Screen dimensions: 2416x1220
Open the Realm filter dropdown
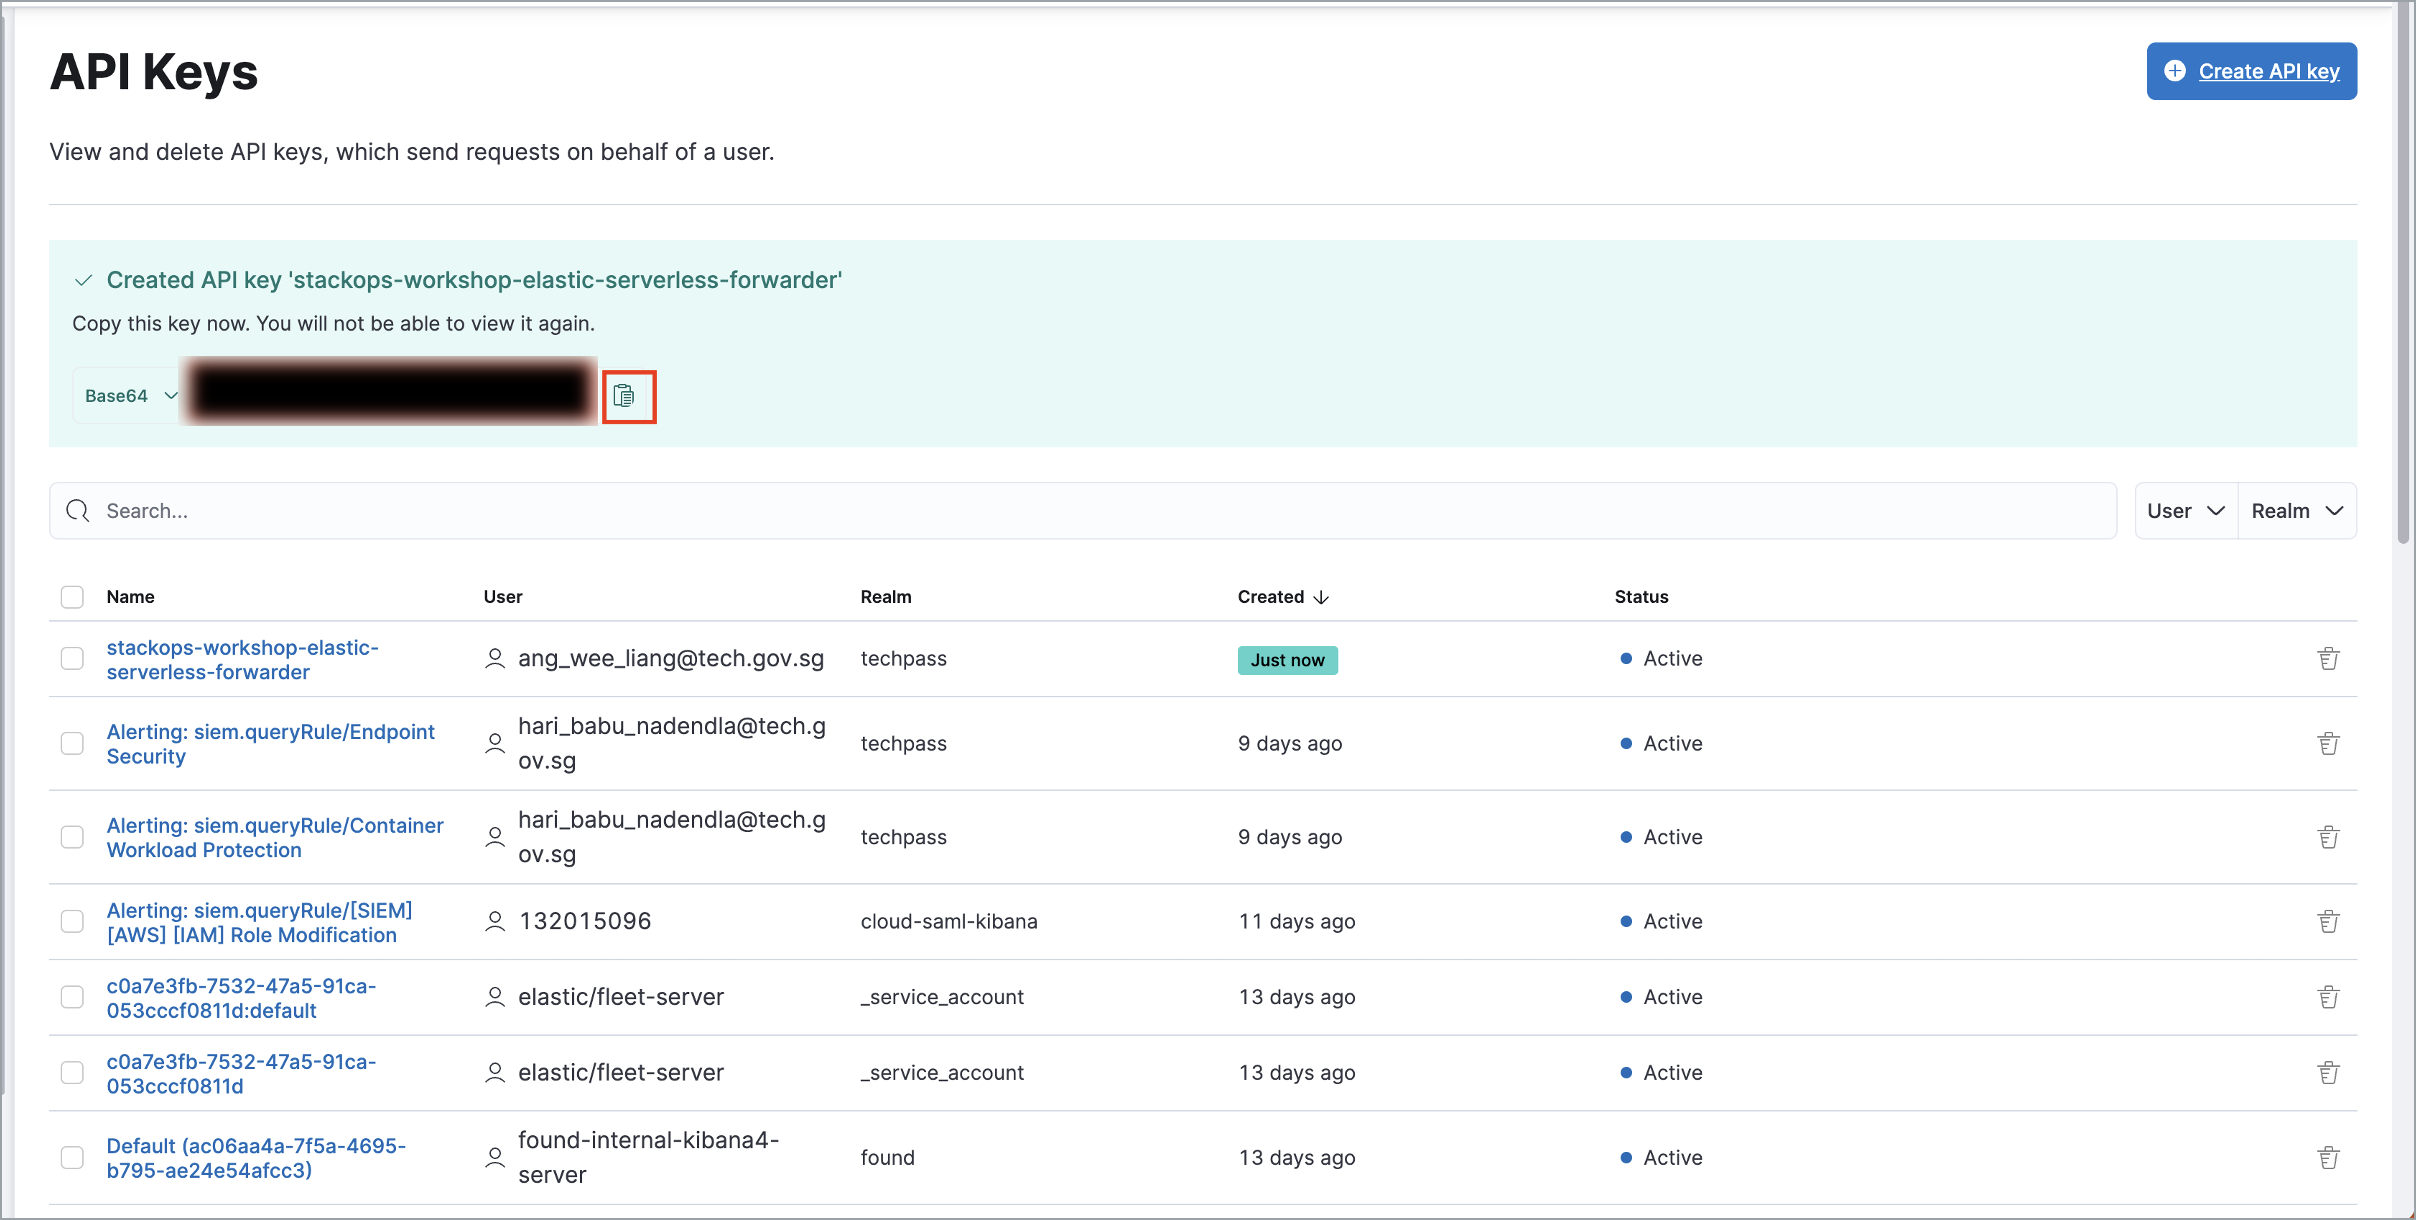tap(2297, 511)
